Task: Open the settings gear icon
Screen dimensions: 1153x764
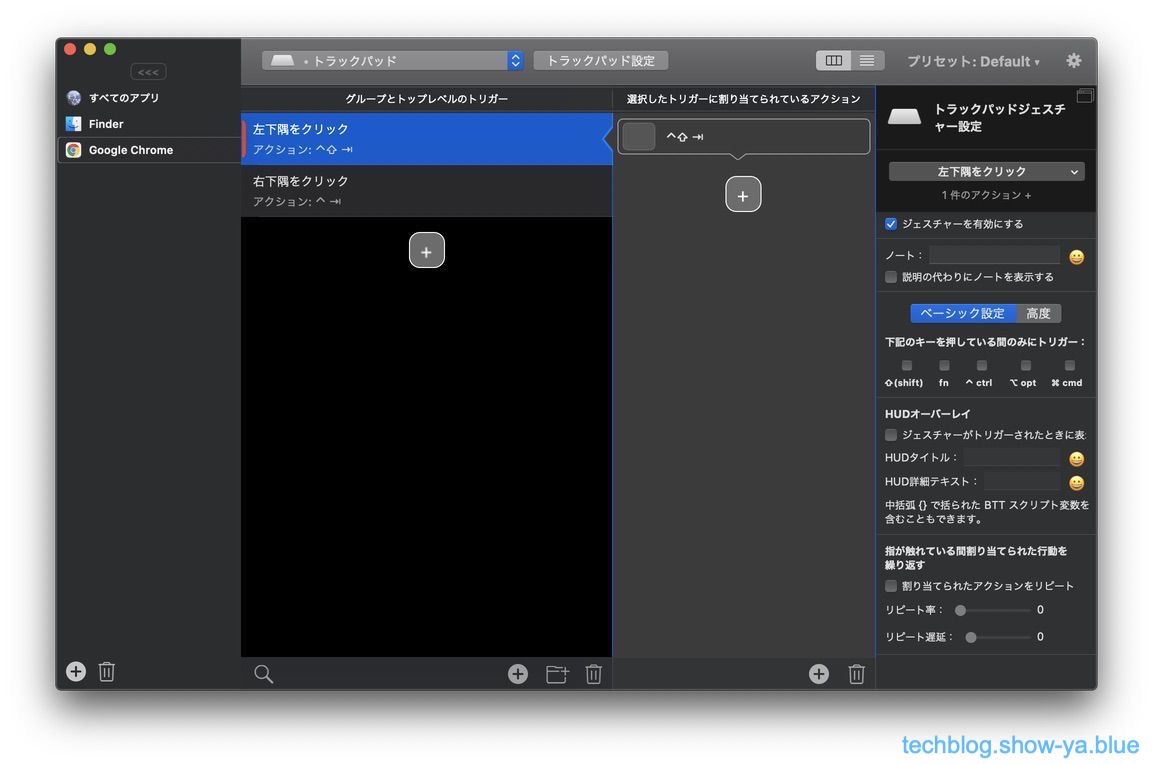Action: pyautogui.click(x=1073, y=61)
